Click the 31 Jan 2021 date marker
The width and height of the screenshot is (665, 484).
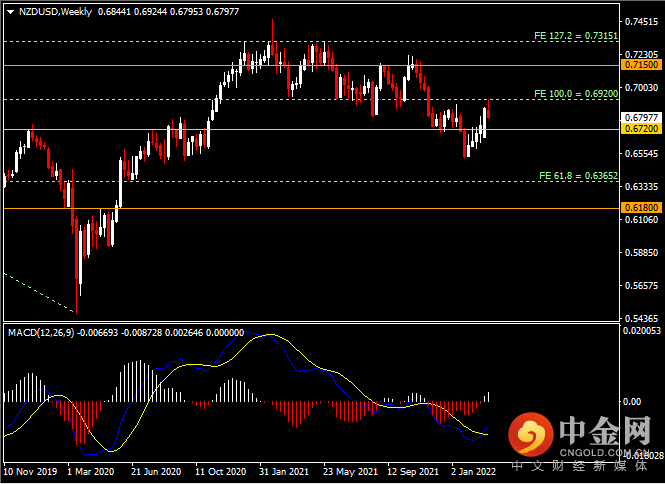pyautogui.click(x=284, y=472)
